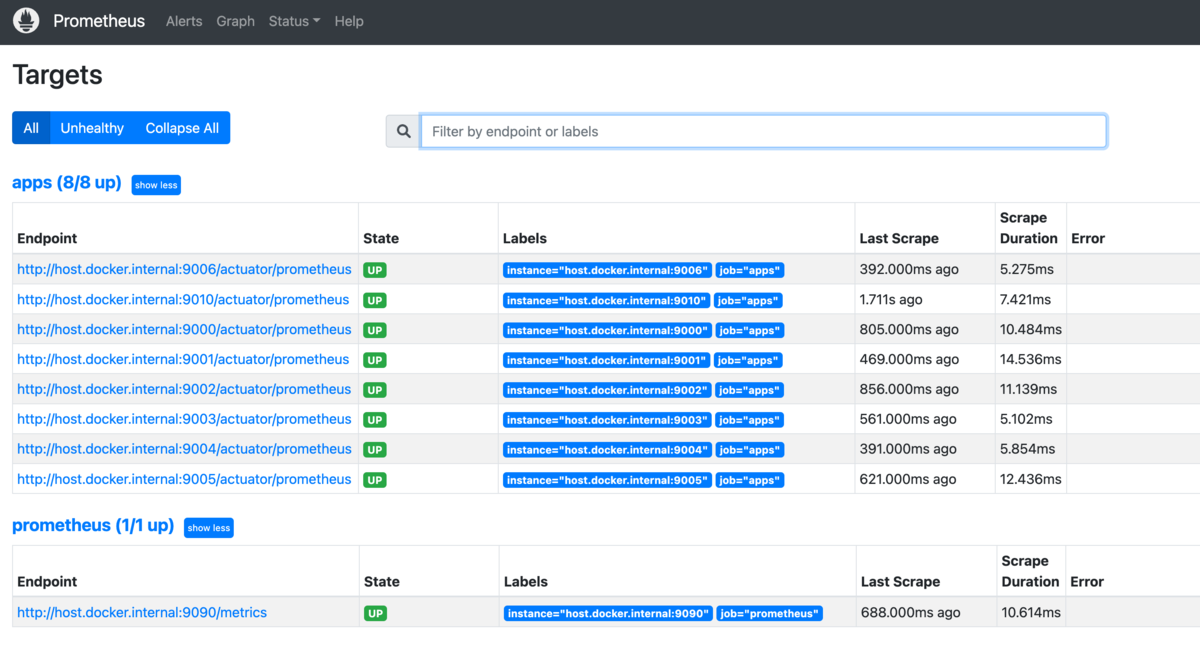Screen dimensions: 1200x651
Task: Click last scrape value 688.000ms ago
Action: pyautogui.click(x=911, y=612)
